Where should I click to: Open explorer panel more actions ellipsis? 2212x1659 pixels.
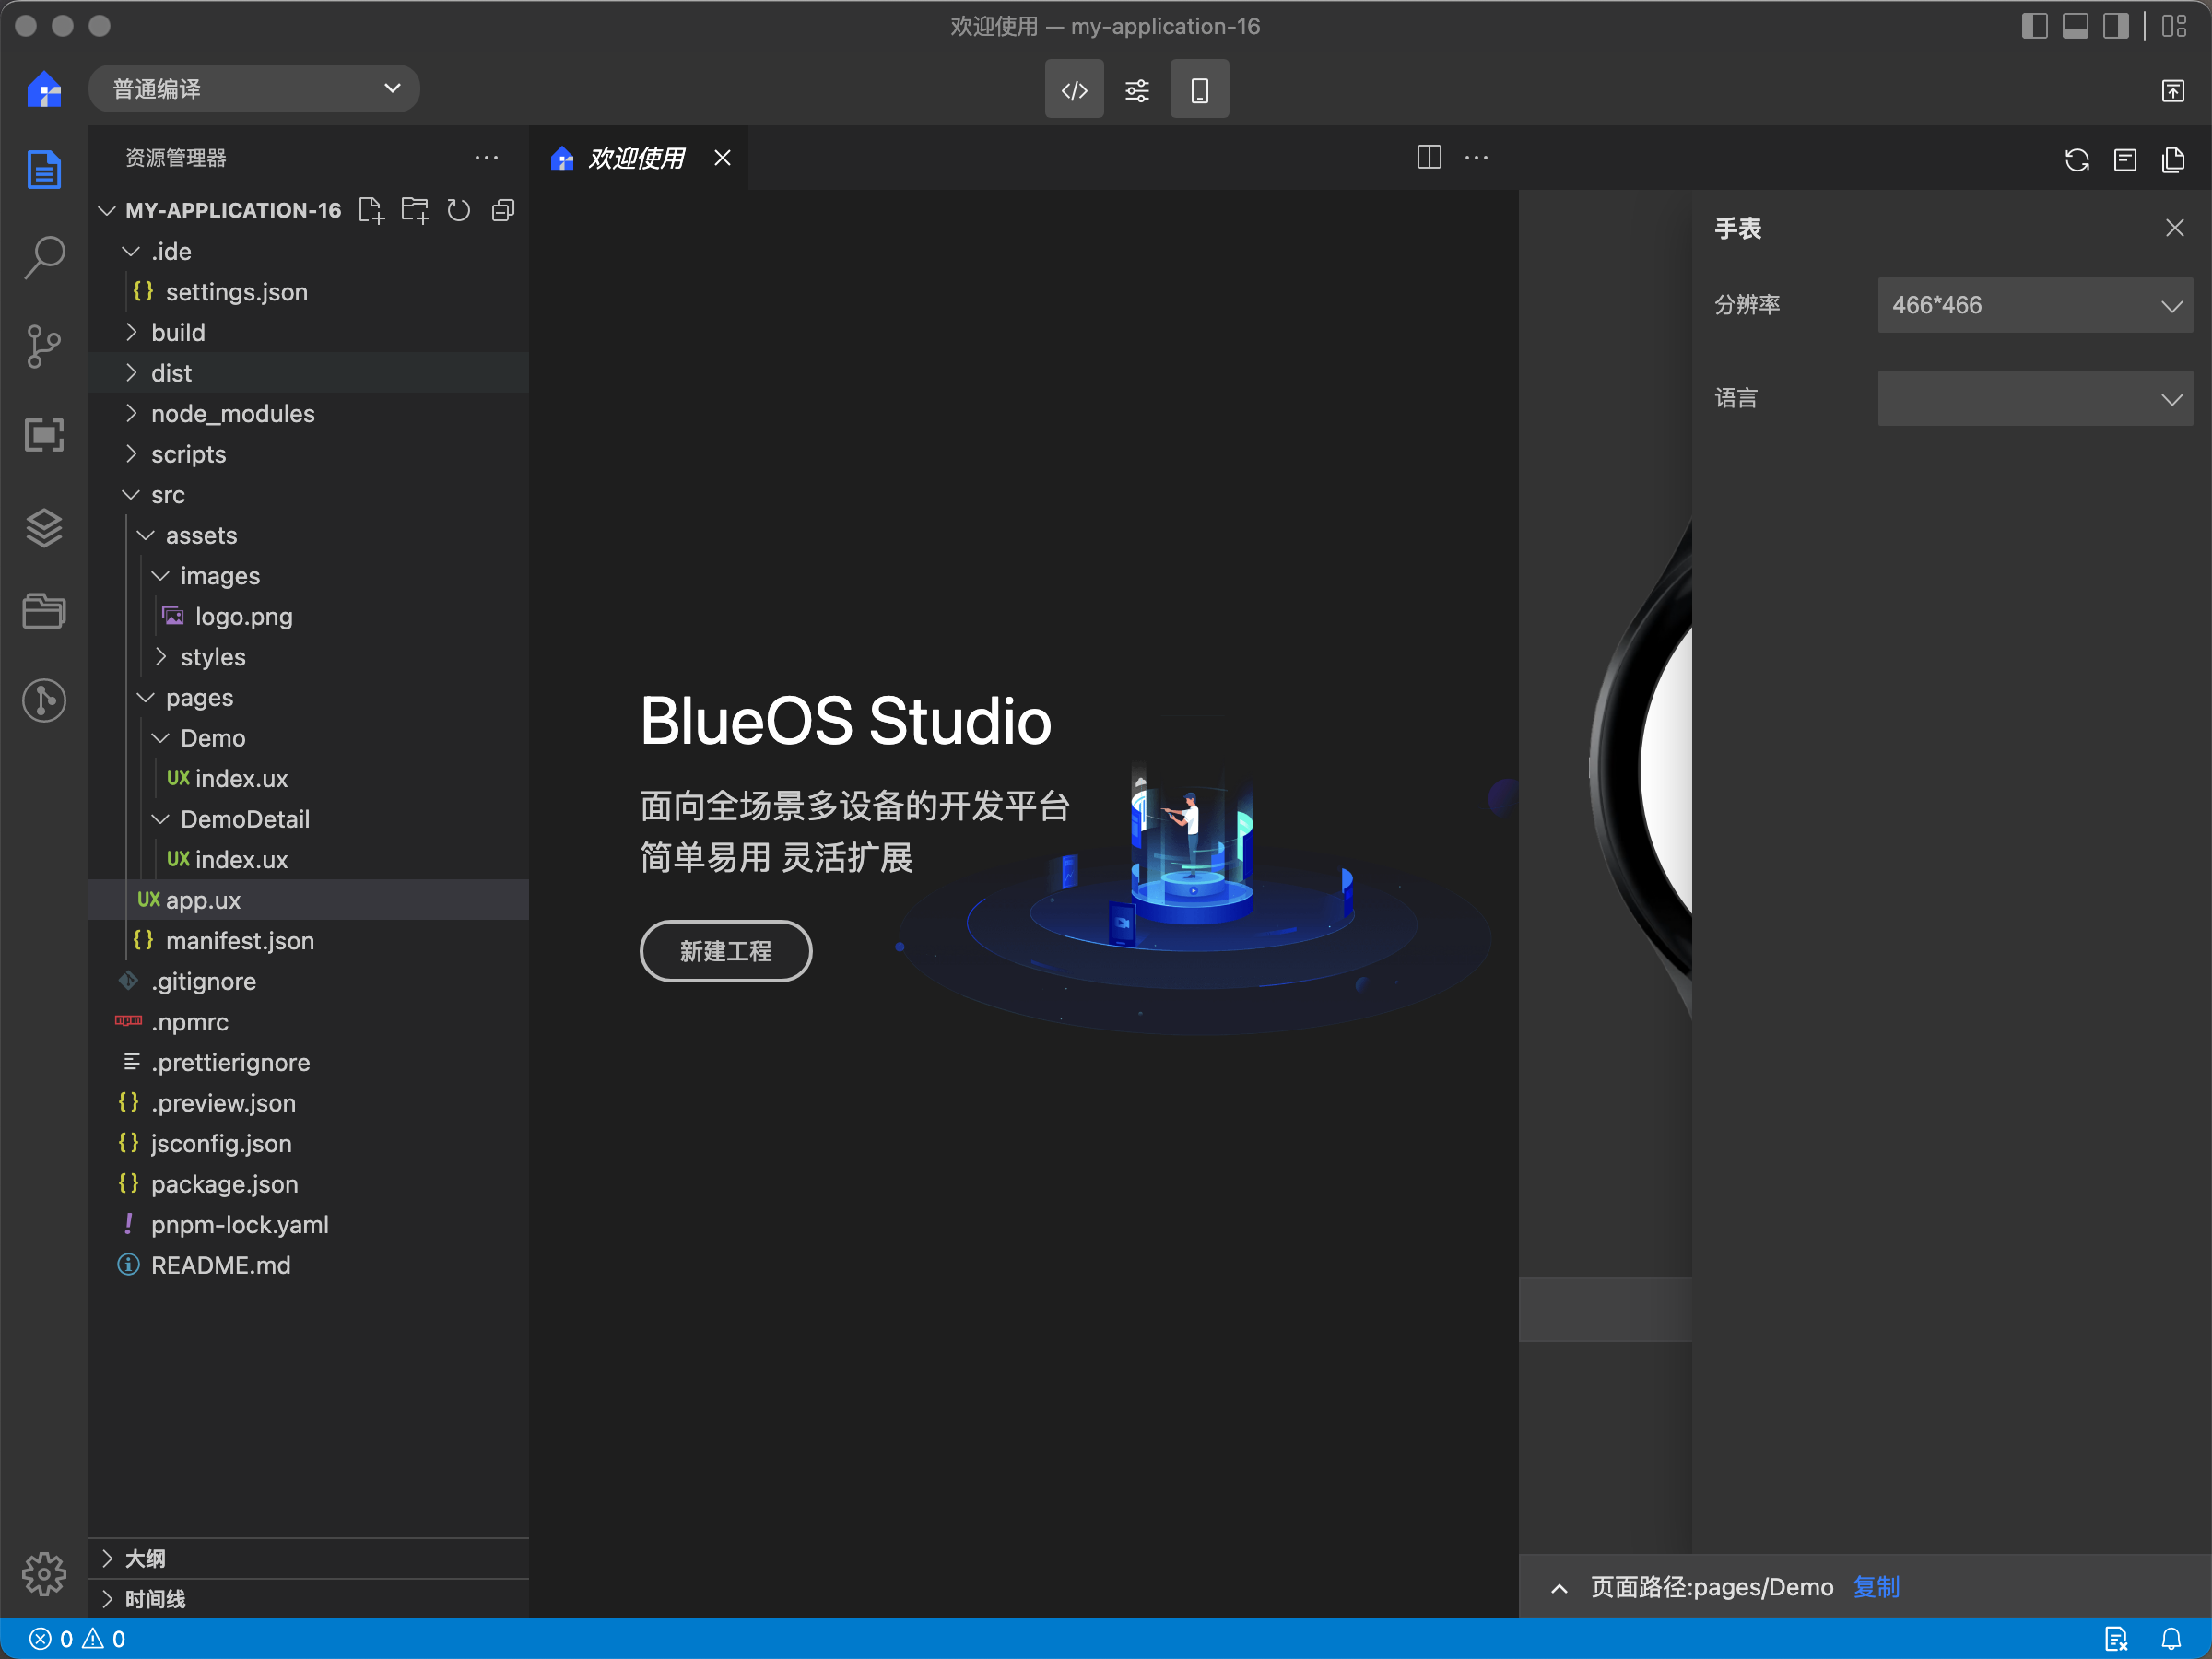[487, 158]
